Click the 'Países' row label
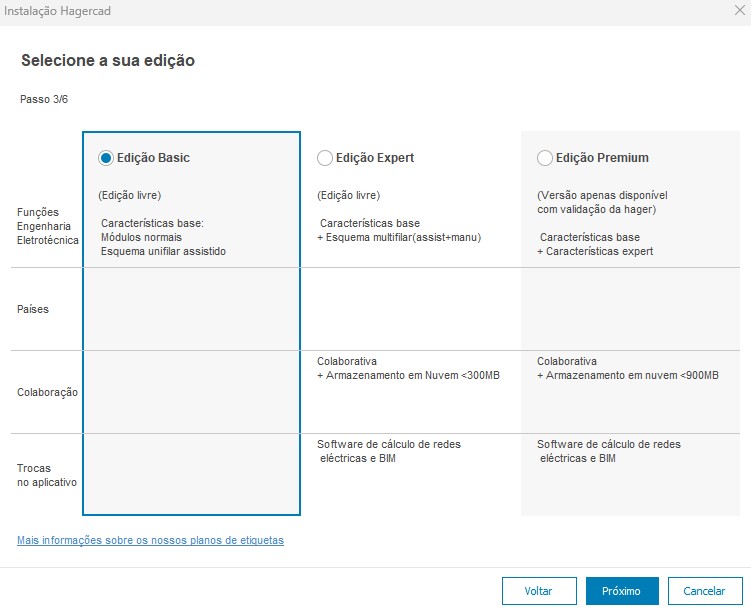Viewport: 751px width, 615px height. point(33,309)
